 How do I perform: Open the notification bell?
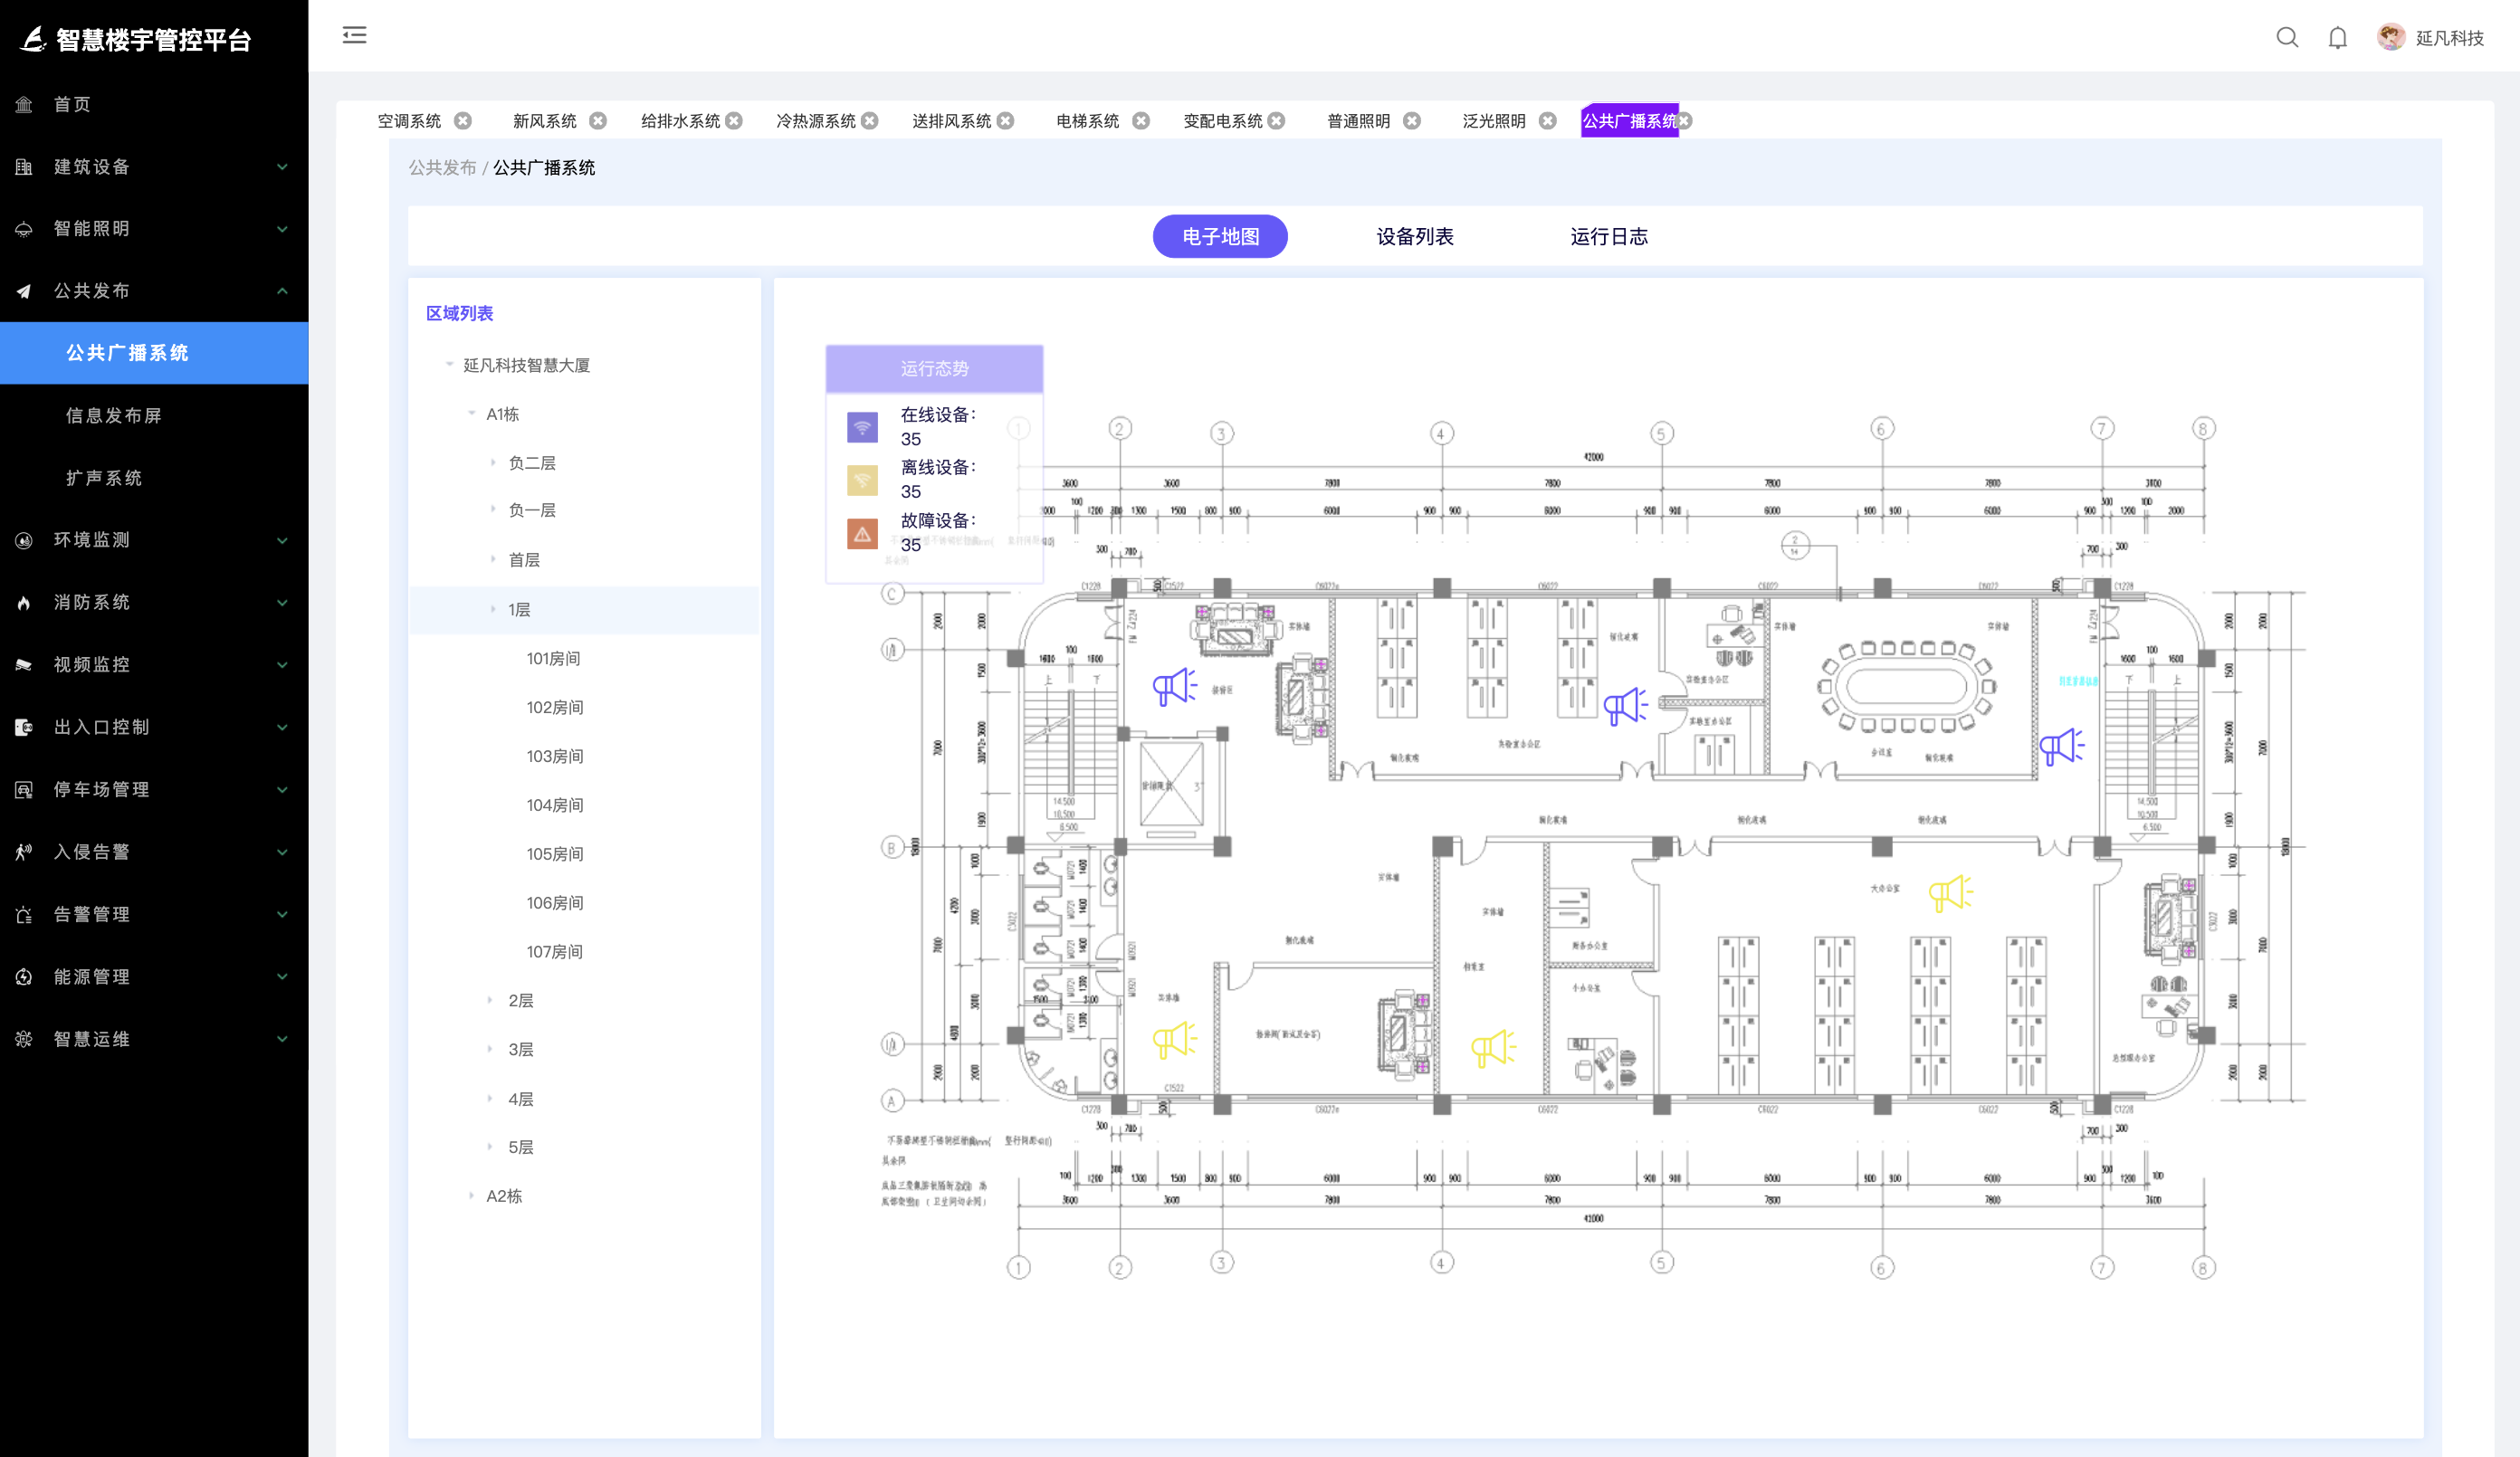tap(2337, 38)
